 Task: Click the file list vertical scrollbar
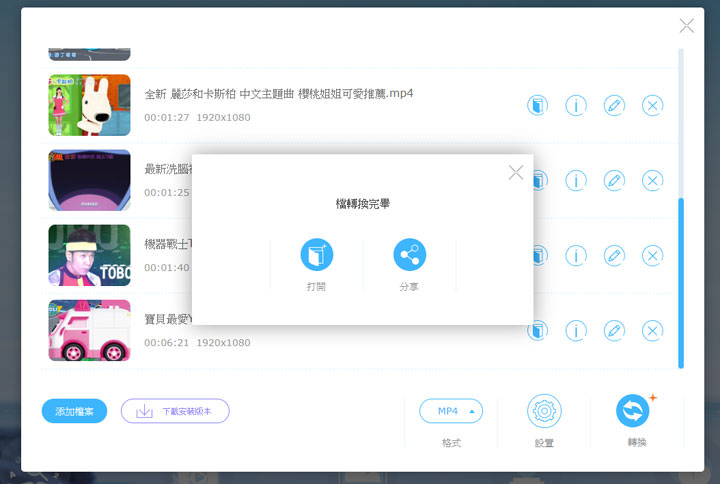(681, 283)
